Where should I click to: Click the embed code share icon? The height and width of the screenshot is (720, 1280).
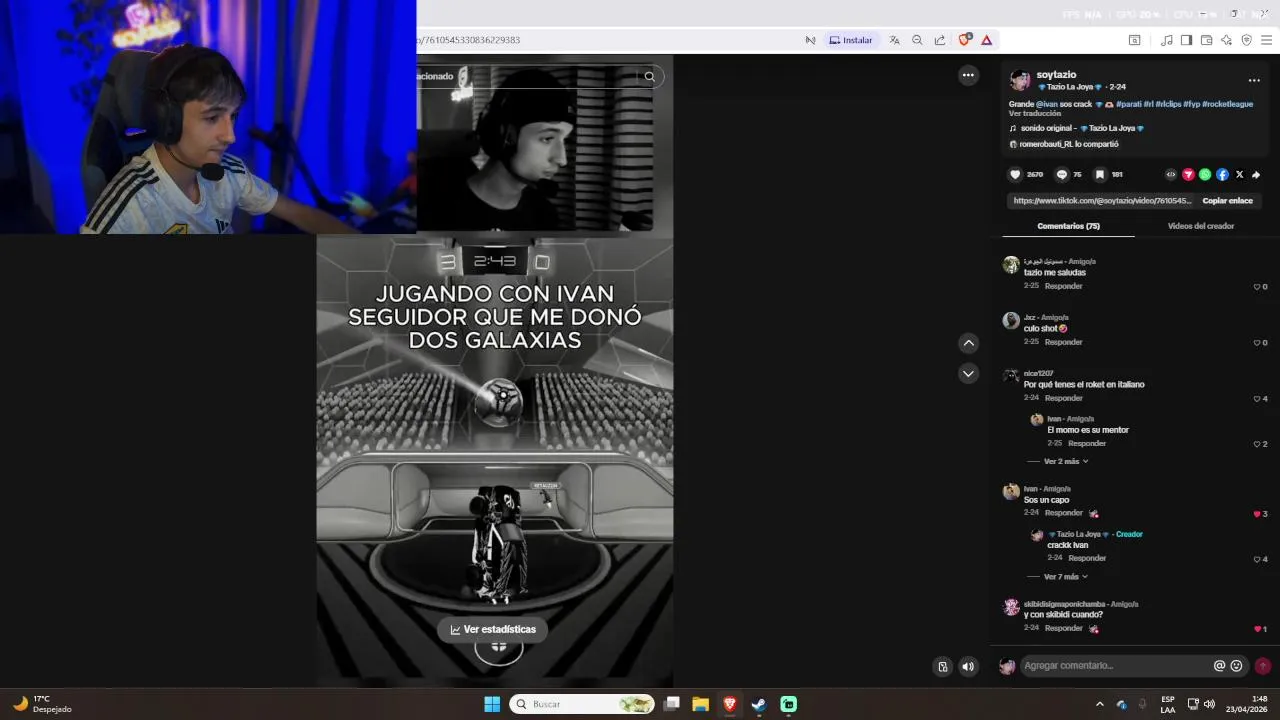1171,174
